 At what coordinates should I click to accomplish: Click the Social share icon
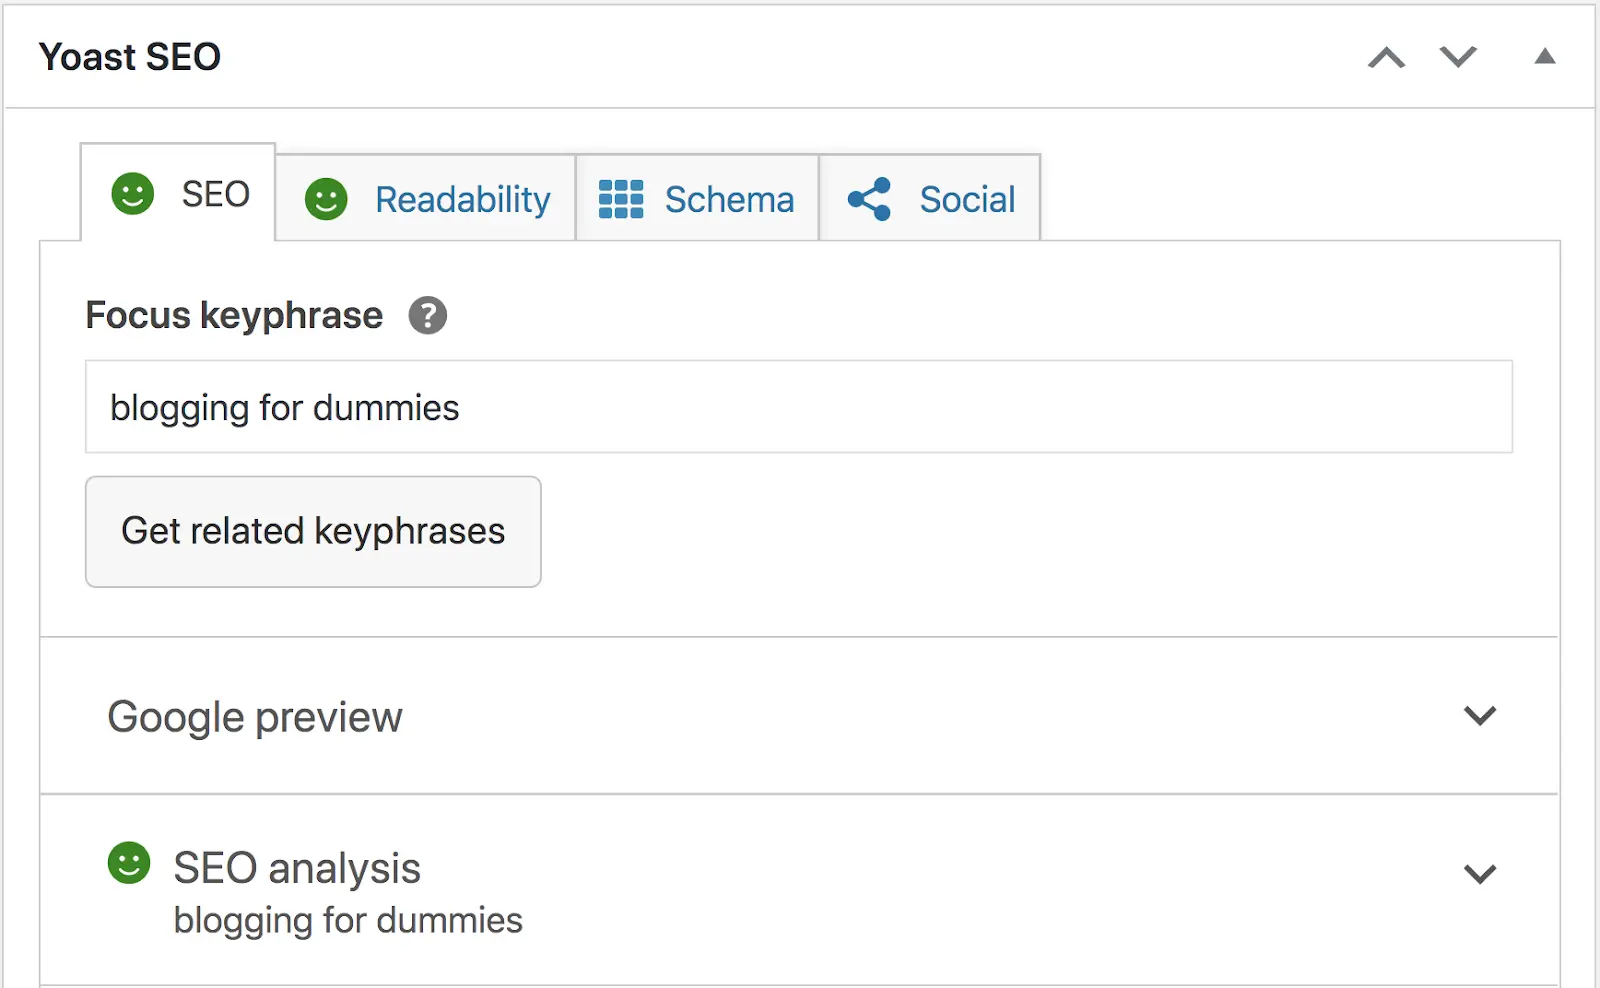(x=869, y=199)
